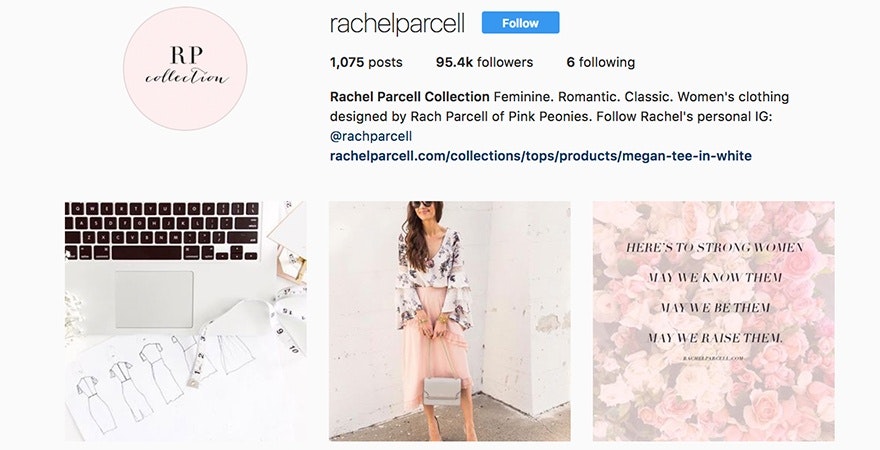Open the RP collection profile picture
The width and height of the screenshot is (880, 450).
[x=185, y=69]
